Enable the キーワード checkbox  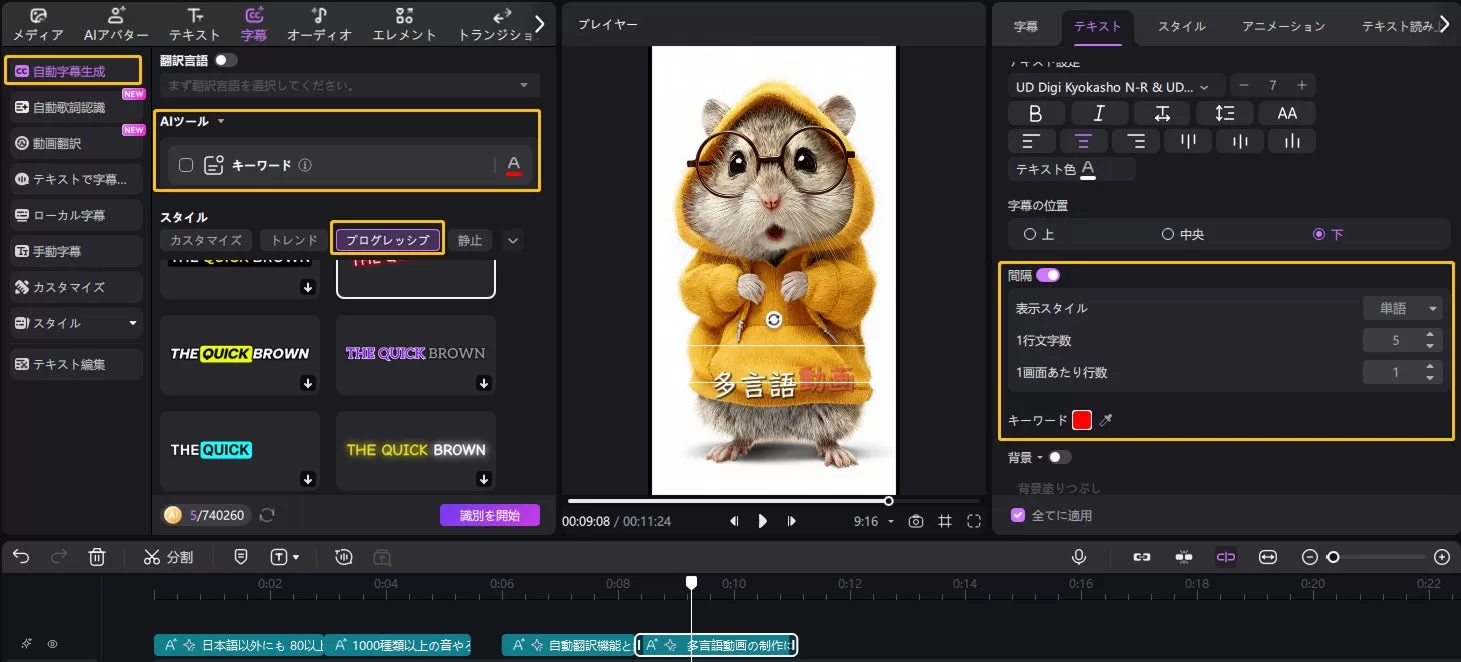186,165
